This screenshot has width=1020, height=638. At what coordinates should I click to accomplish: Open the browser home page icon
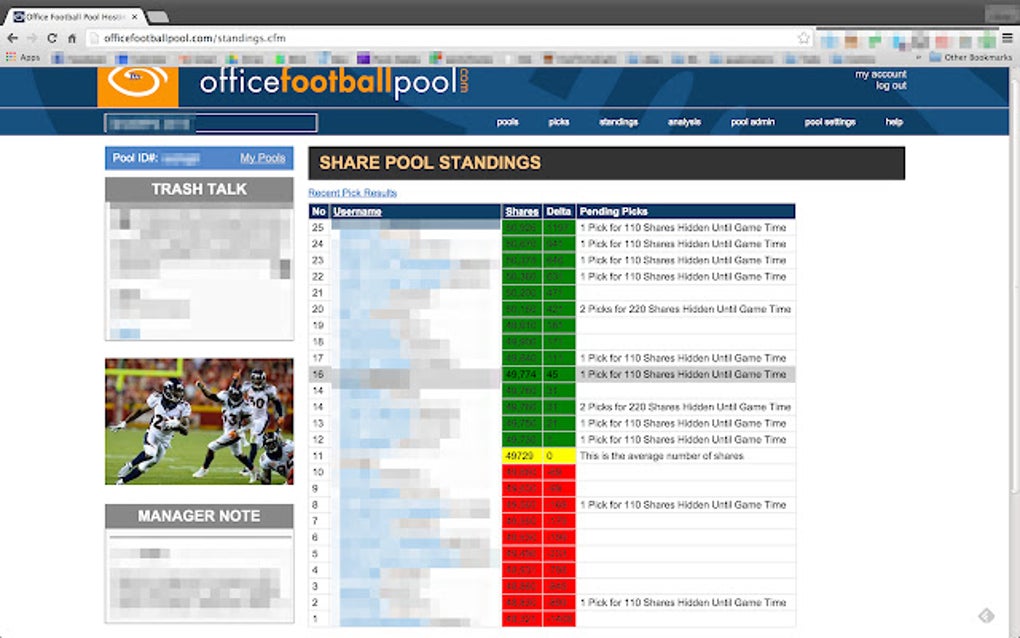tap(71, 37)
